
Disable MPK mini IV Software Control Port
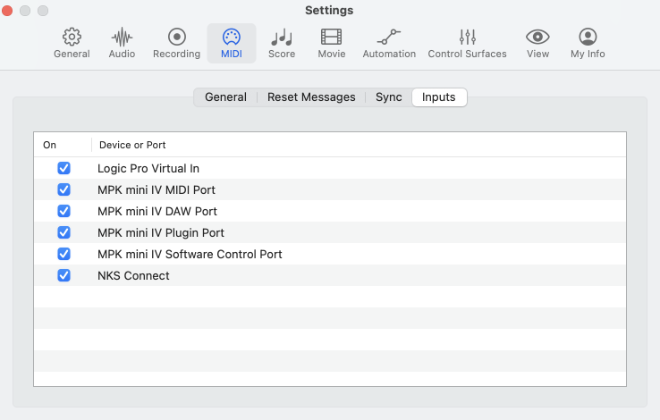64,254
